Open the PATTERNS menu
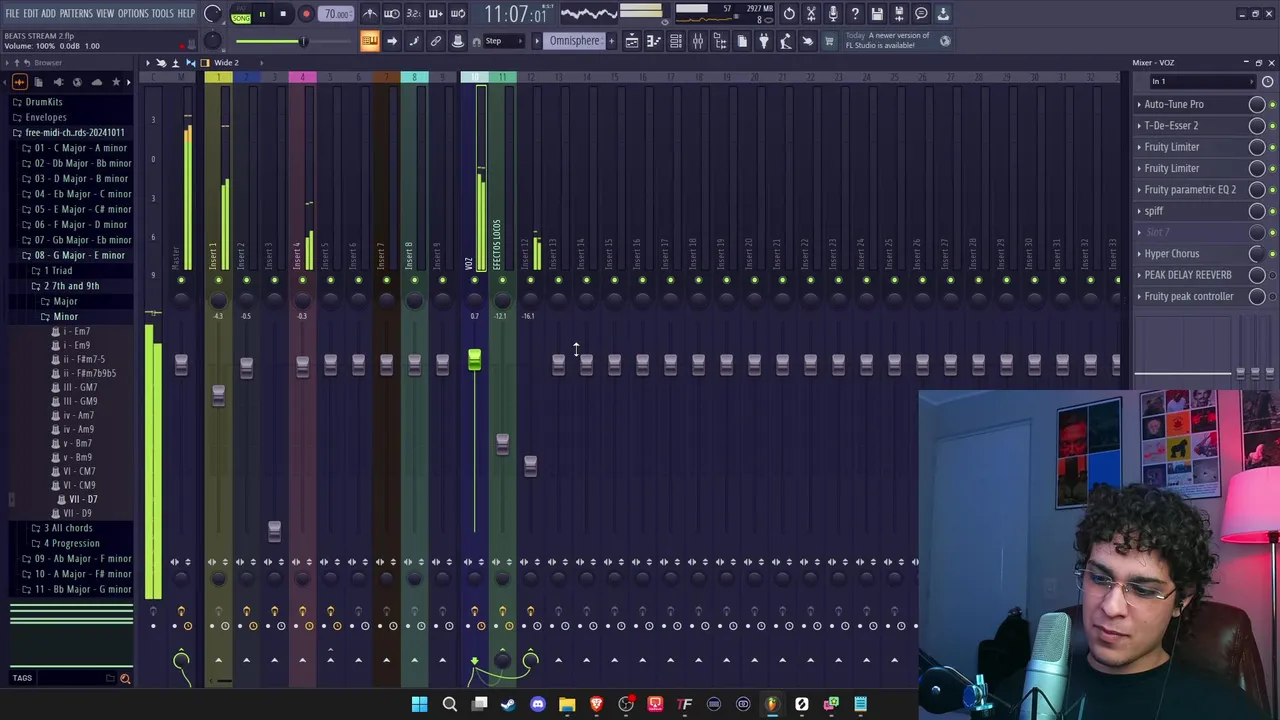The width and height of the screenshot is (1280, 720). tap(76, 13)
